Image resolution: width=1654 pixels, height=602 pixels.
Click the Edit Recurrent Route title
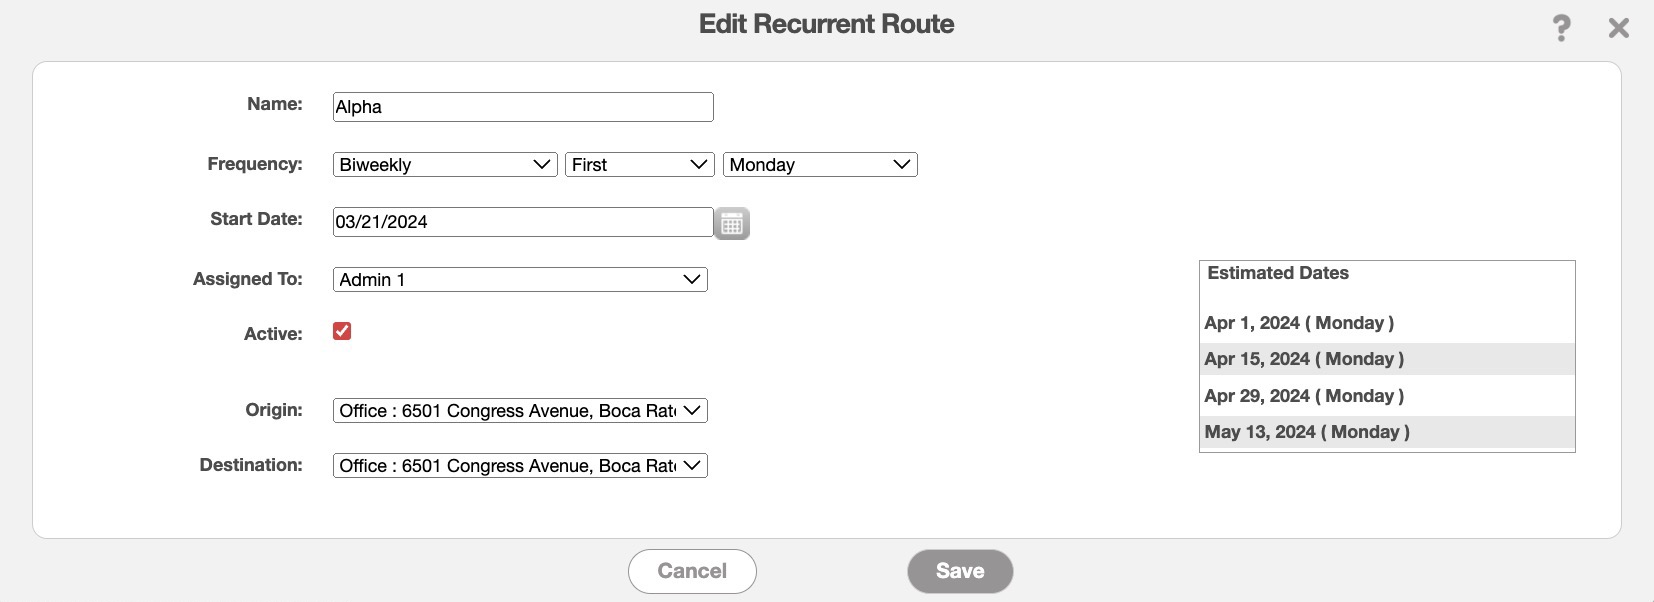pos(826,24)
